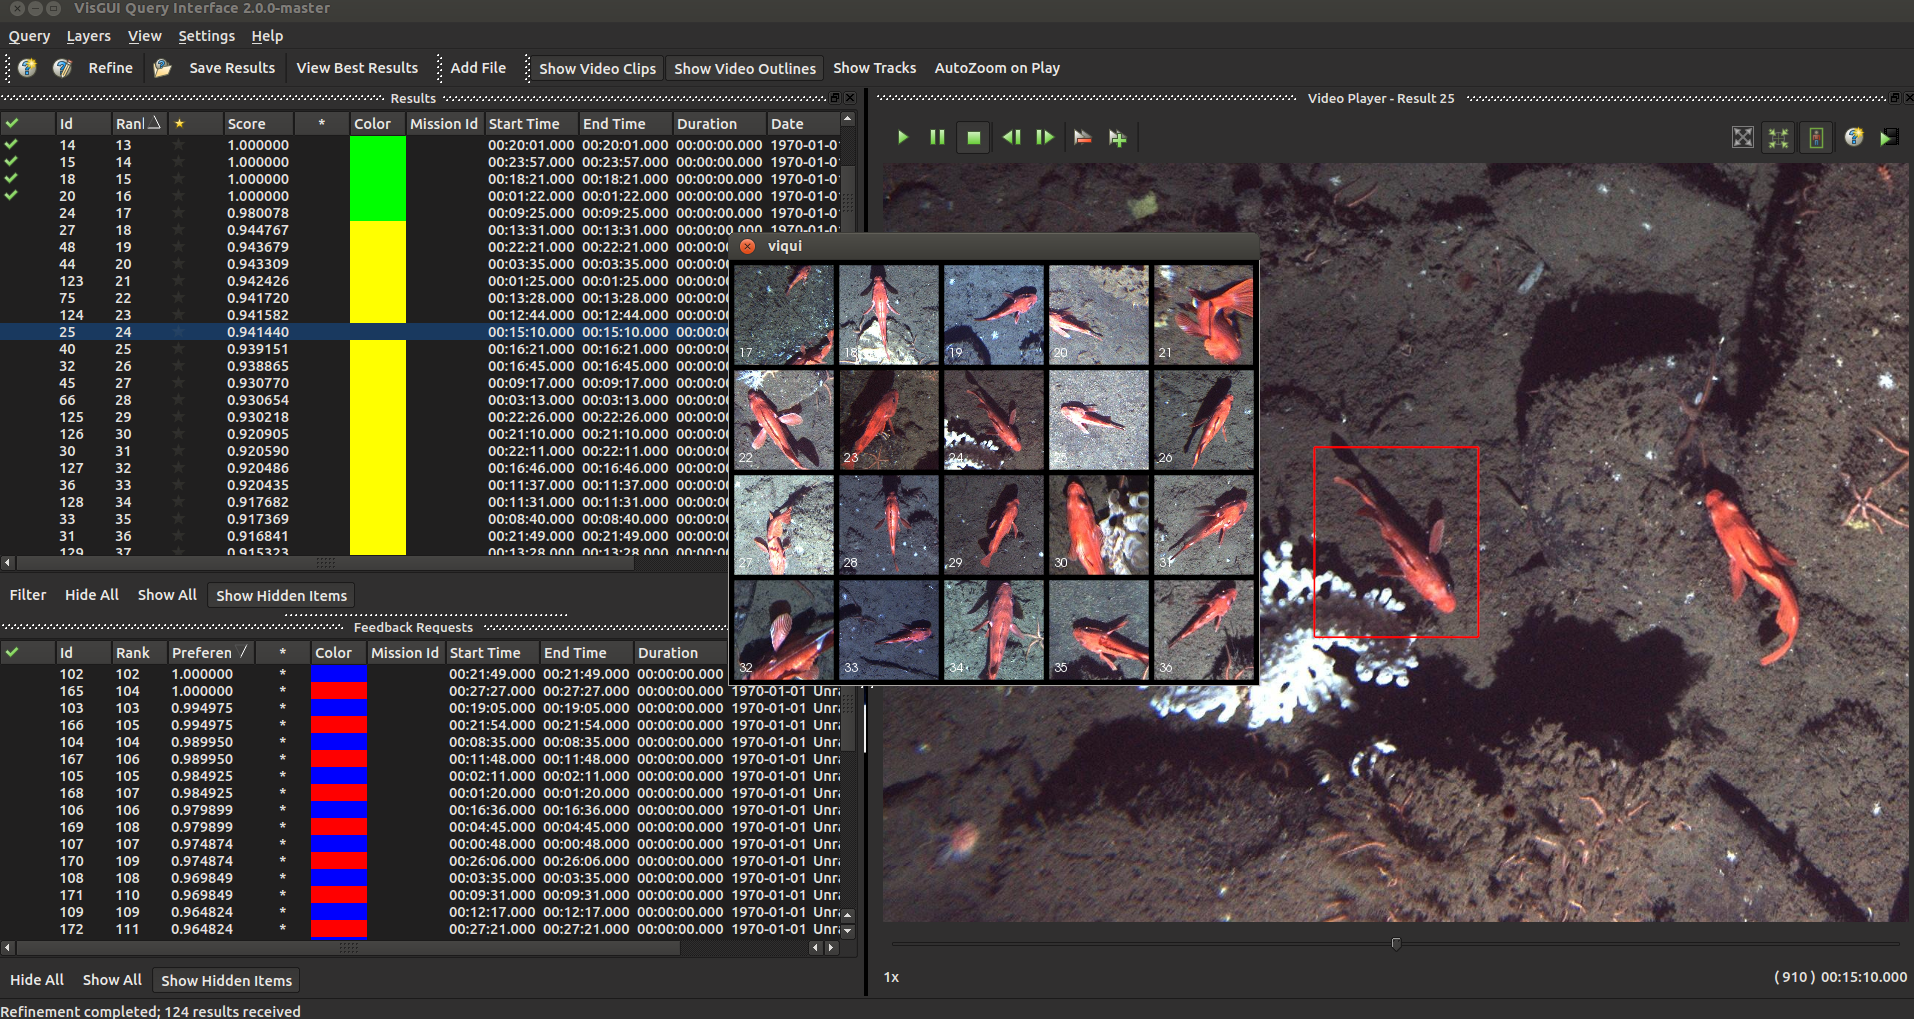Screen dimensions: 1914x1019
Task: Close the viqui thumbnail popup
Action: [747, 246]
